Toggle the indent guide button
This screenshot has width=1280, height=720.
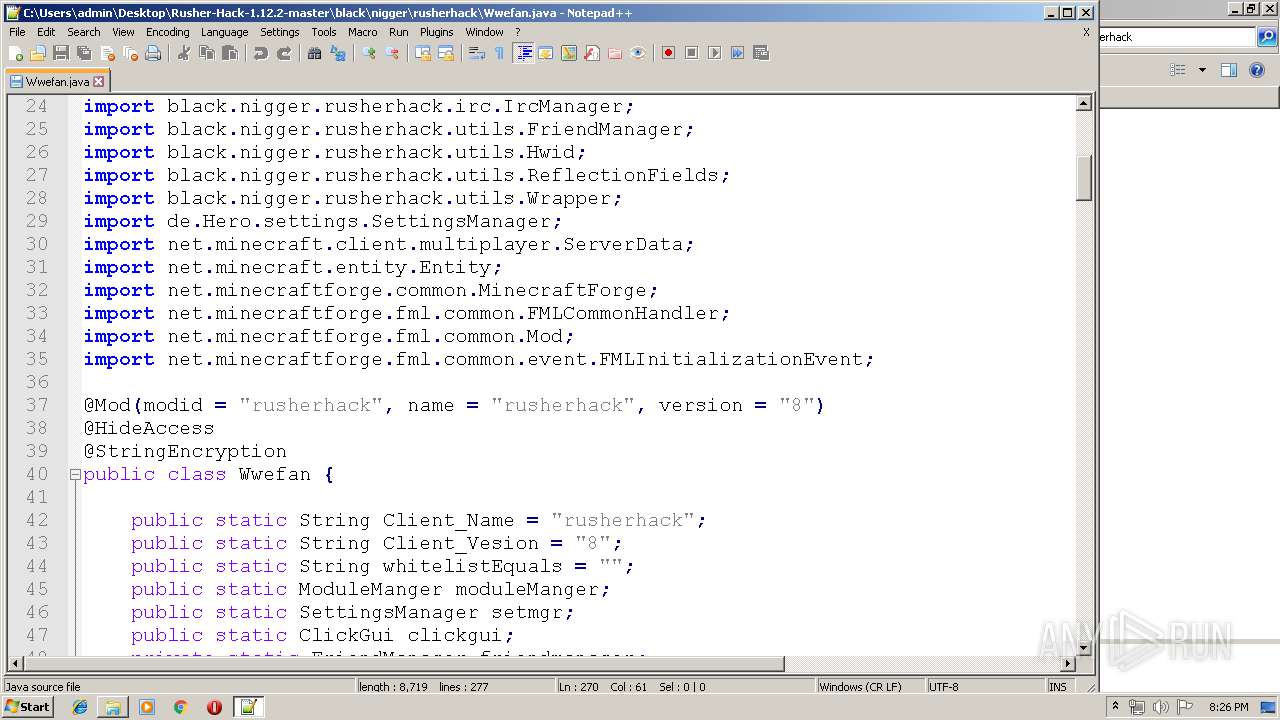tap(523, 53)
